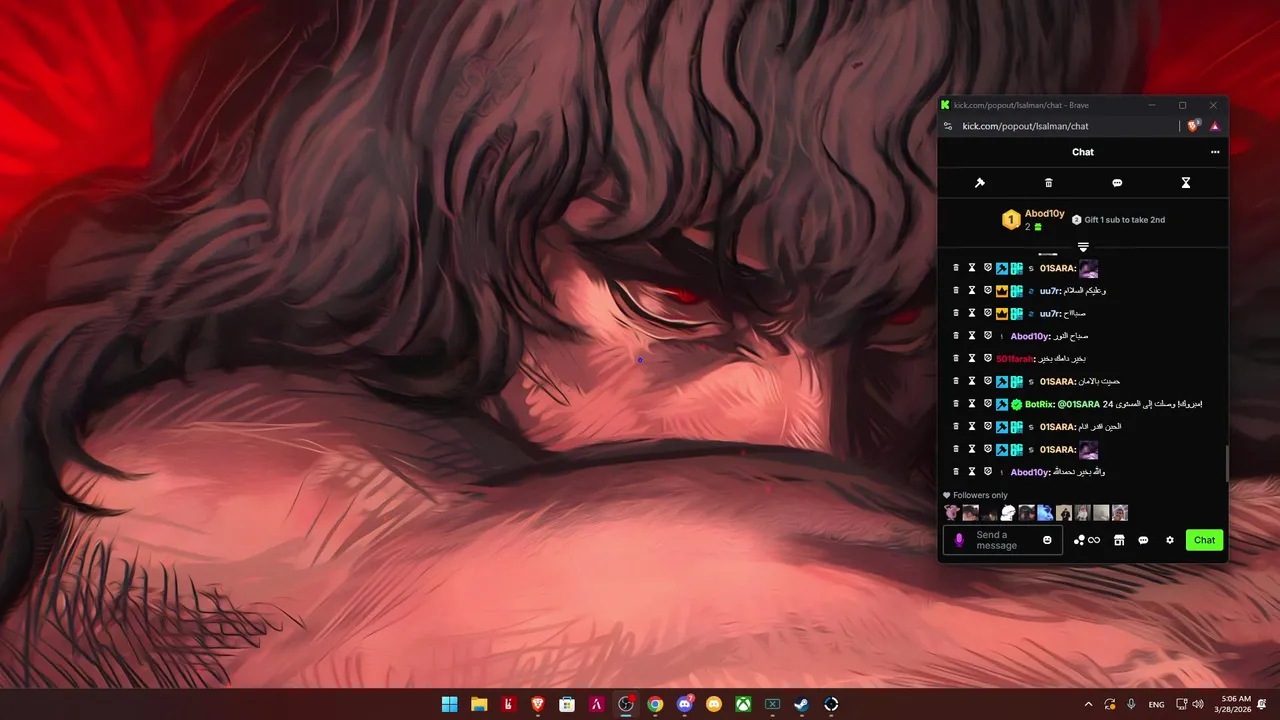Image resolution: width=1280 pixels, height=720 pixels.
Task: Open Steam from the taskbar
Action: pos(802,704)
